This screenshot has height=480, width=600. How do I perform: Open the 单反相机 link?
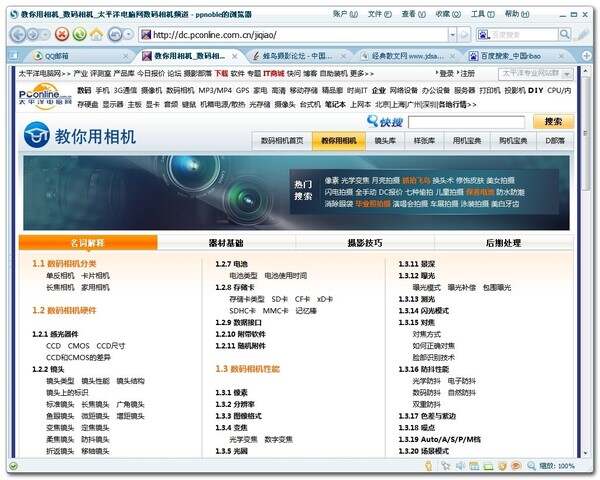click(x=60, y=276)
